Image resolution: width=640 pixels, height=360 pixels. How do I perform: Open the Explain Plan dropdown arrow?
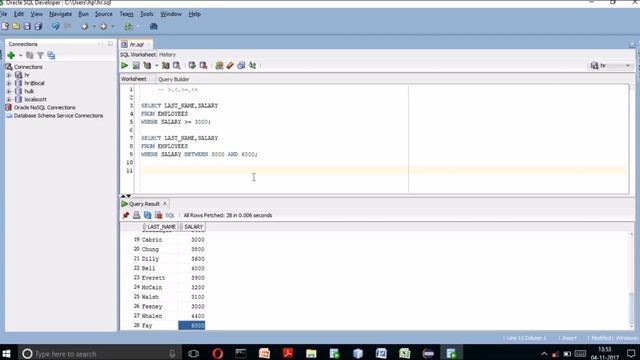(156, 66)
